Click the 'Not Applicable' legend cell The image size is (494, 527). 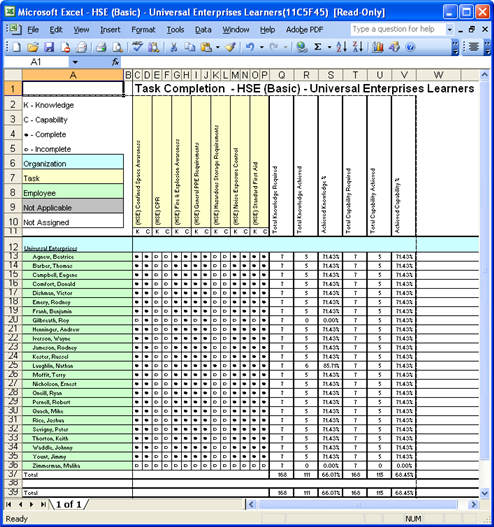coord(73,206)
